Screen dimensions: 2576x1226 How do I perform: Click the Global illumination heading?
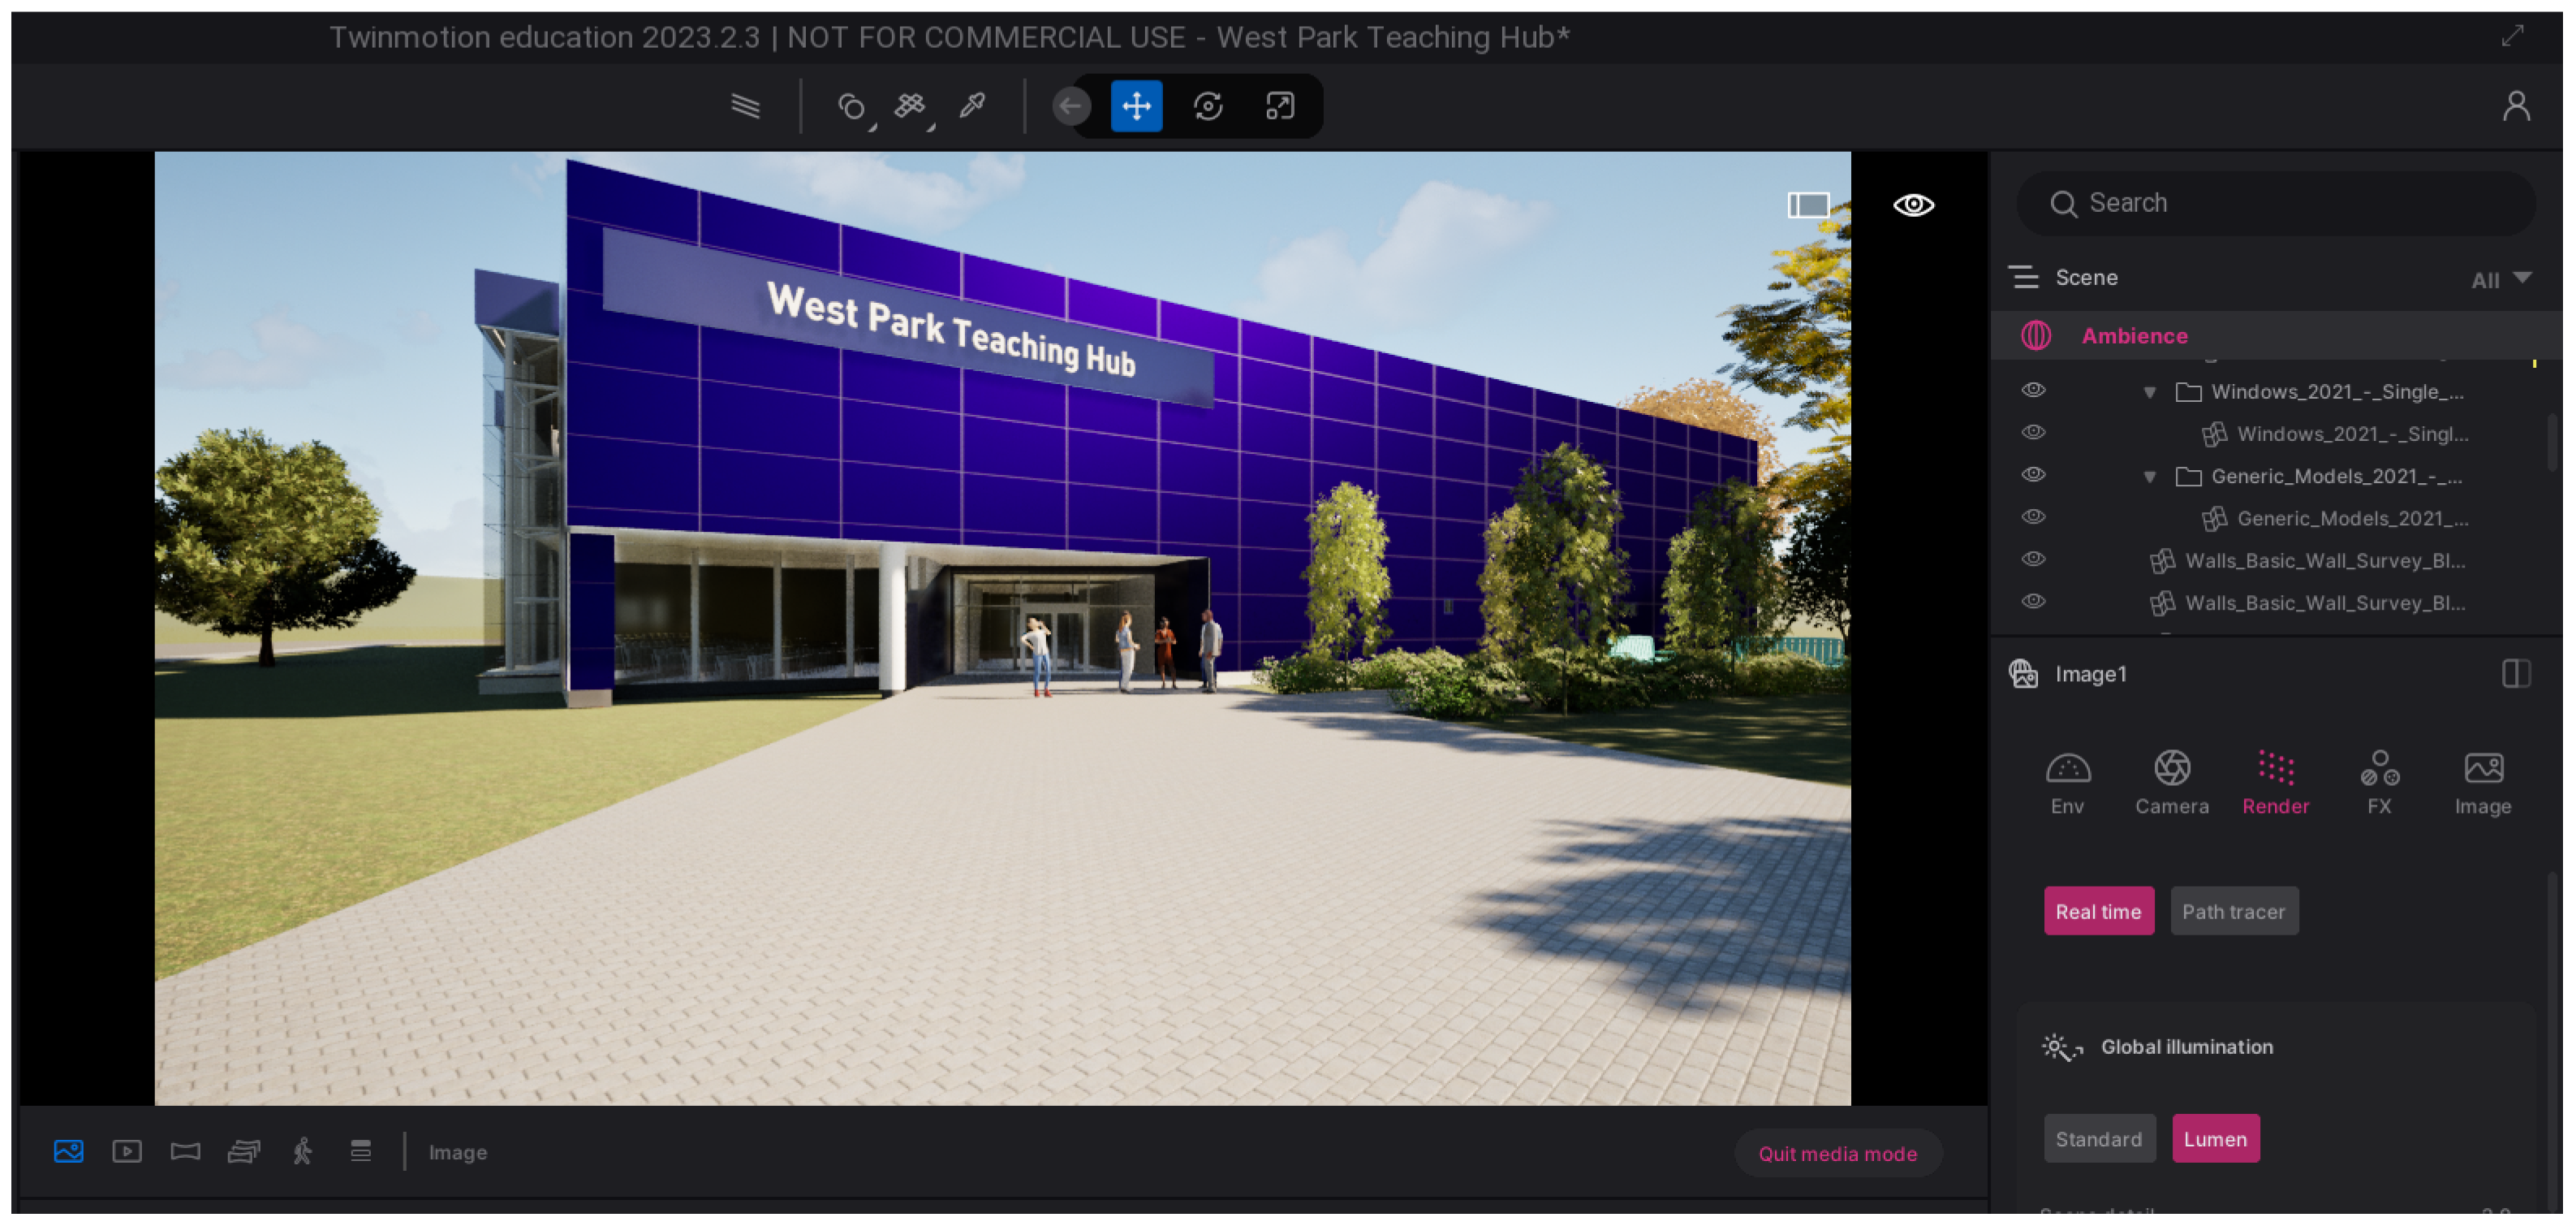pyautogui.click(x=2186, y=1047)
